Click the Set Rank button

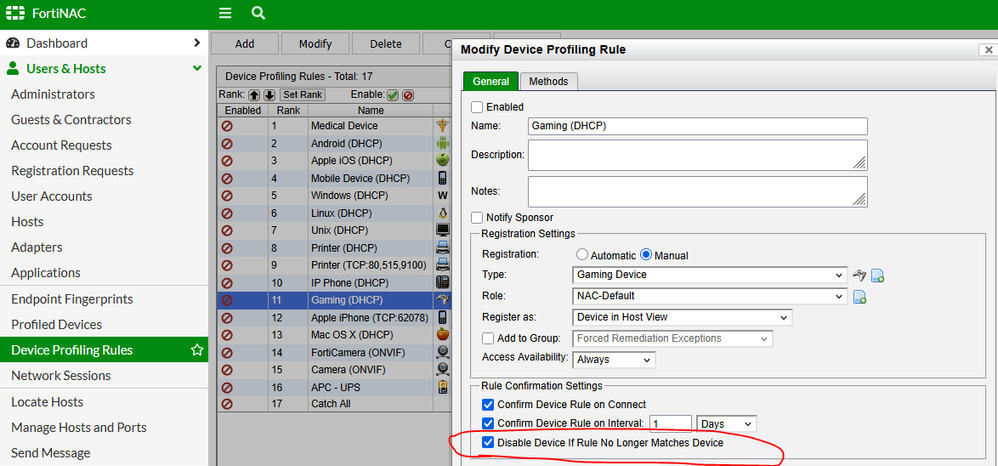click(302, 95)
